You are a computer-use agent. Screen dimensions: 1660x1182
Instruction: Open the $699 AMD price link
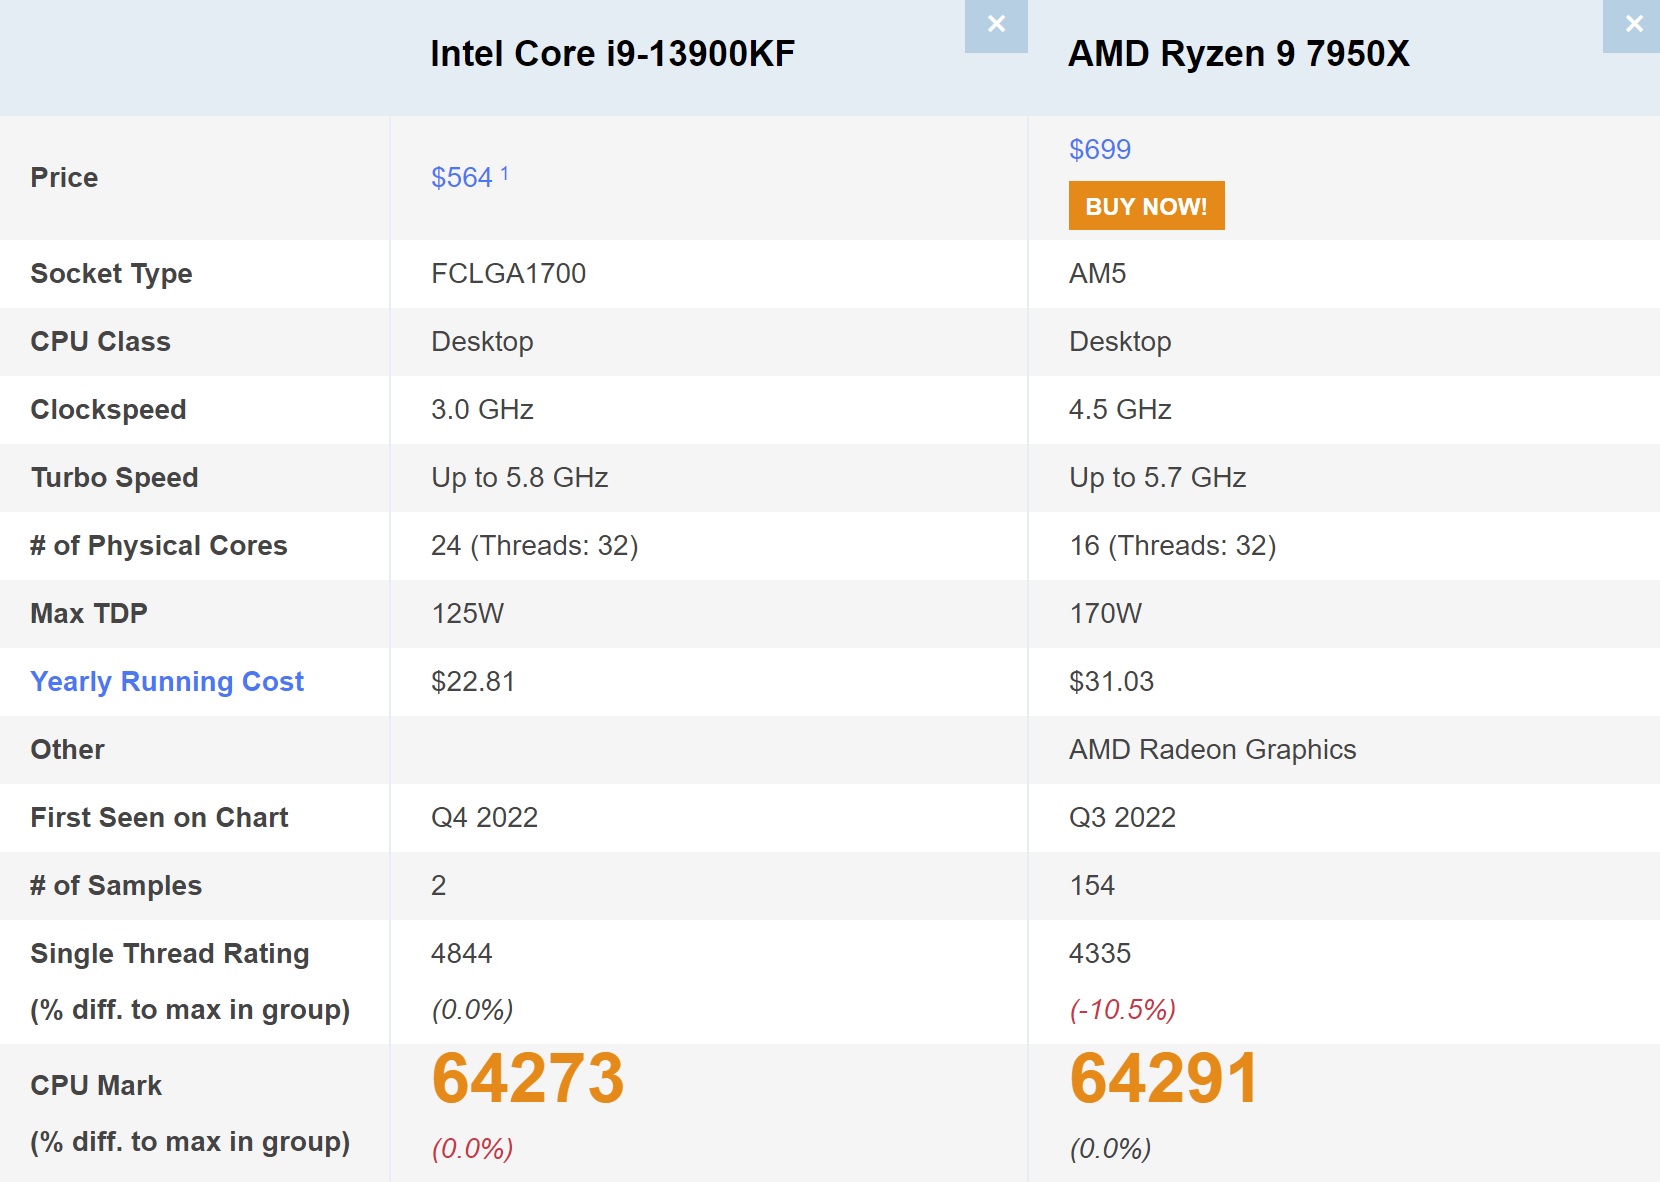point(1100,150)
